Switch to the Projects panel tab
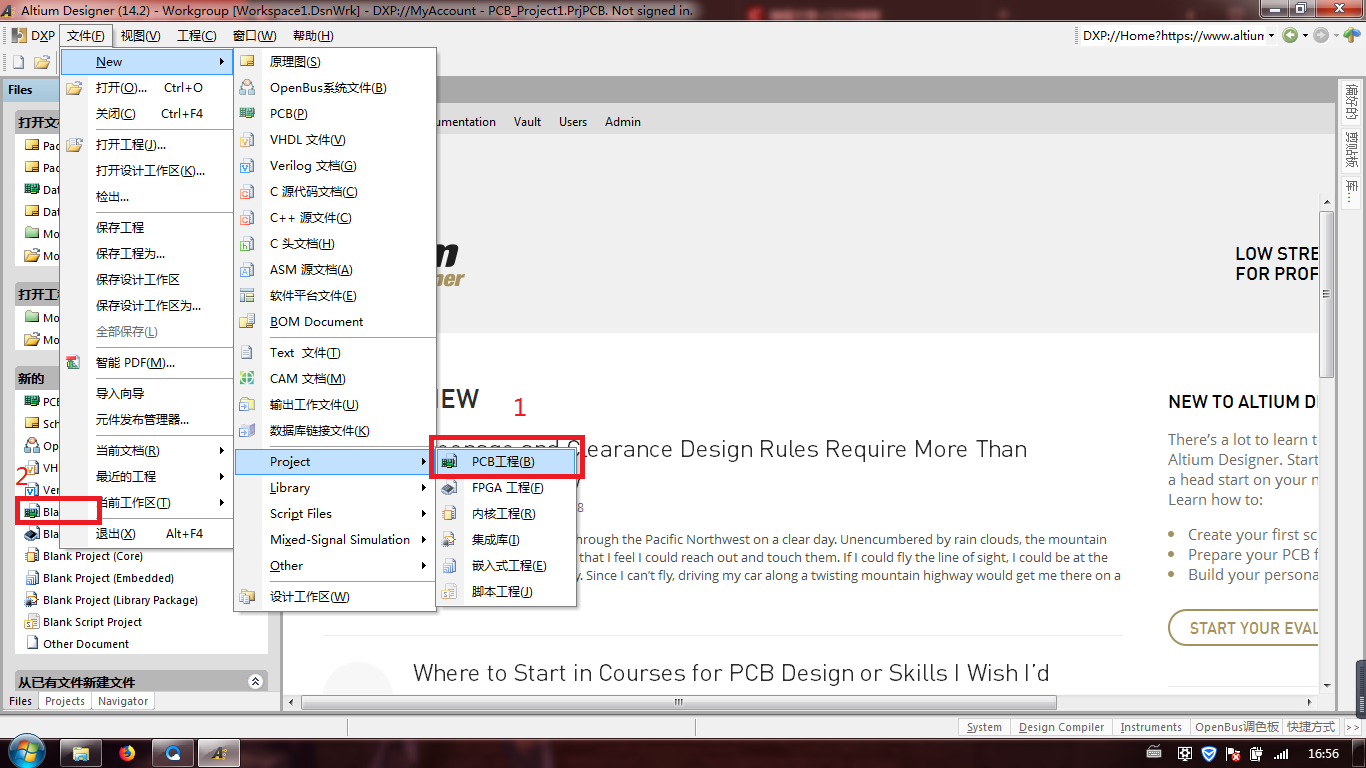Viewport: 1366px width, 768px height. [65, 701]
